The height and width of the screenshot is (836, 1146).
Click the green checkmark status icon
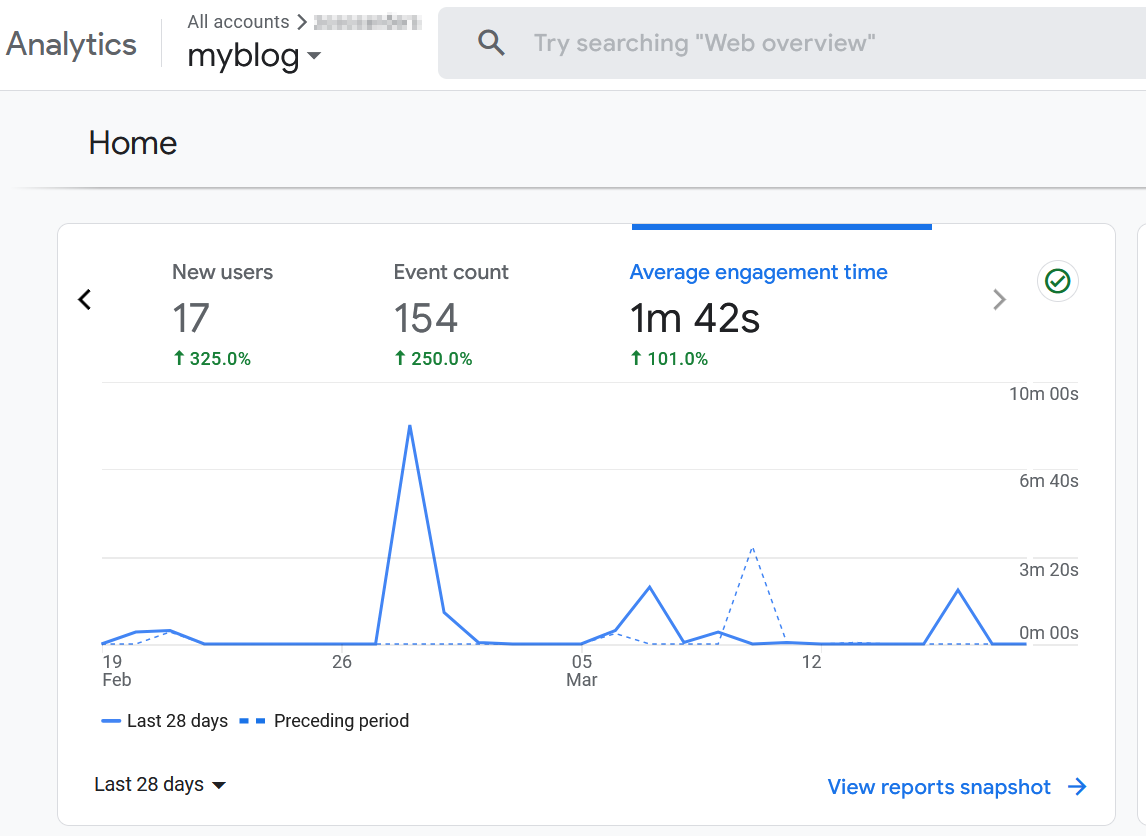click(x=1057, y=282)
